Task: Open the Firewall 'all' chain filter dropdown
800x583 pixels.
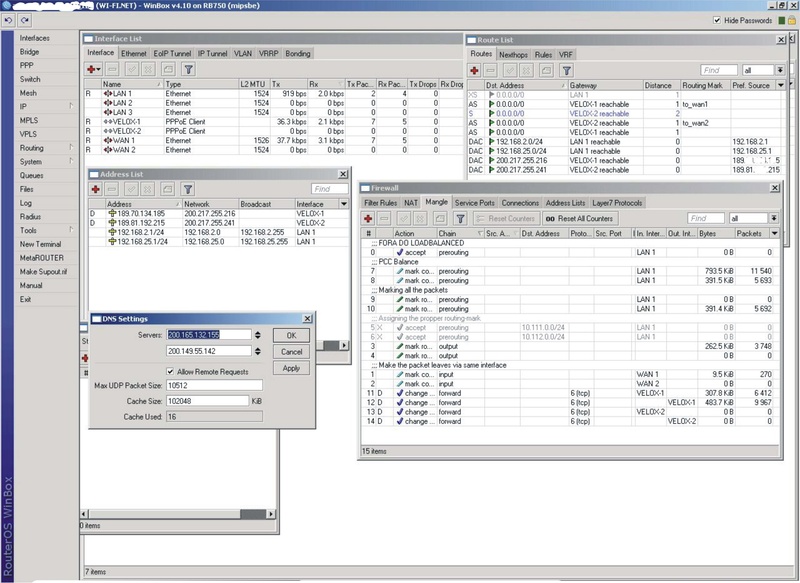Action: pyautogui.click(x=774, y=218)
